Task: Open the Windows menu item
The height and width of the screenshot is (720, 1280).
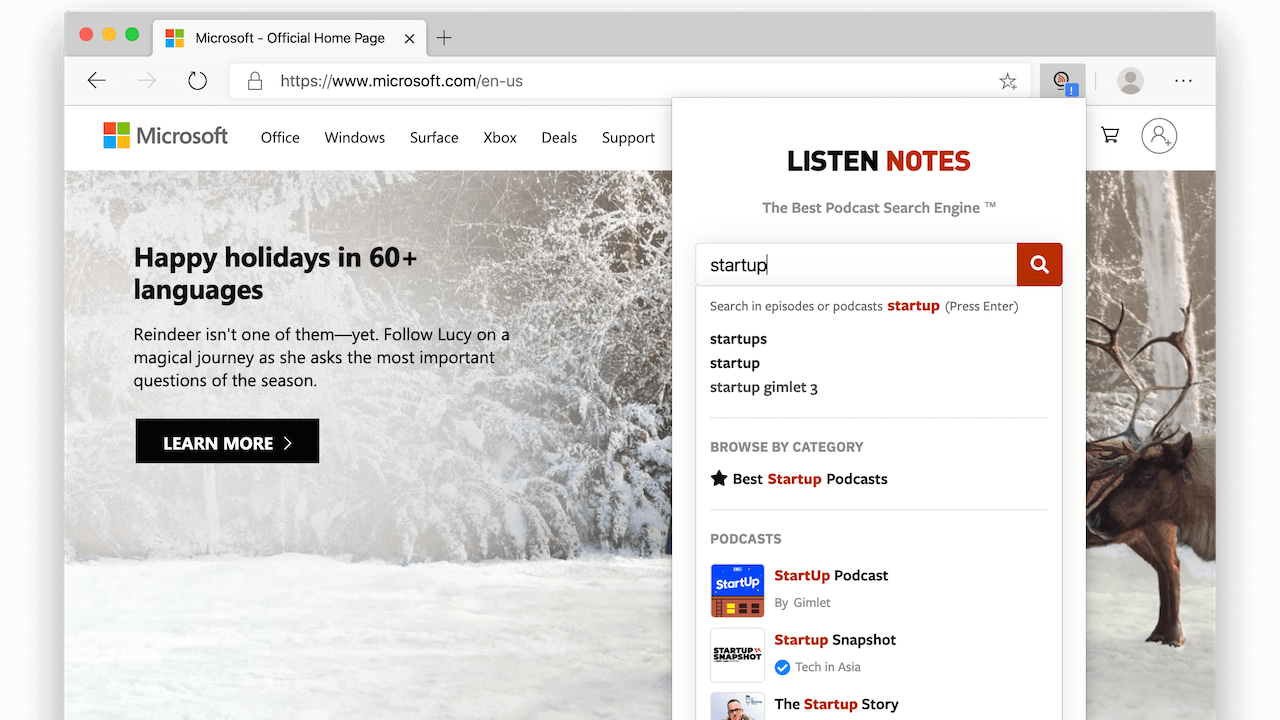Action: coord(355,138)
